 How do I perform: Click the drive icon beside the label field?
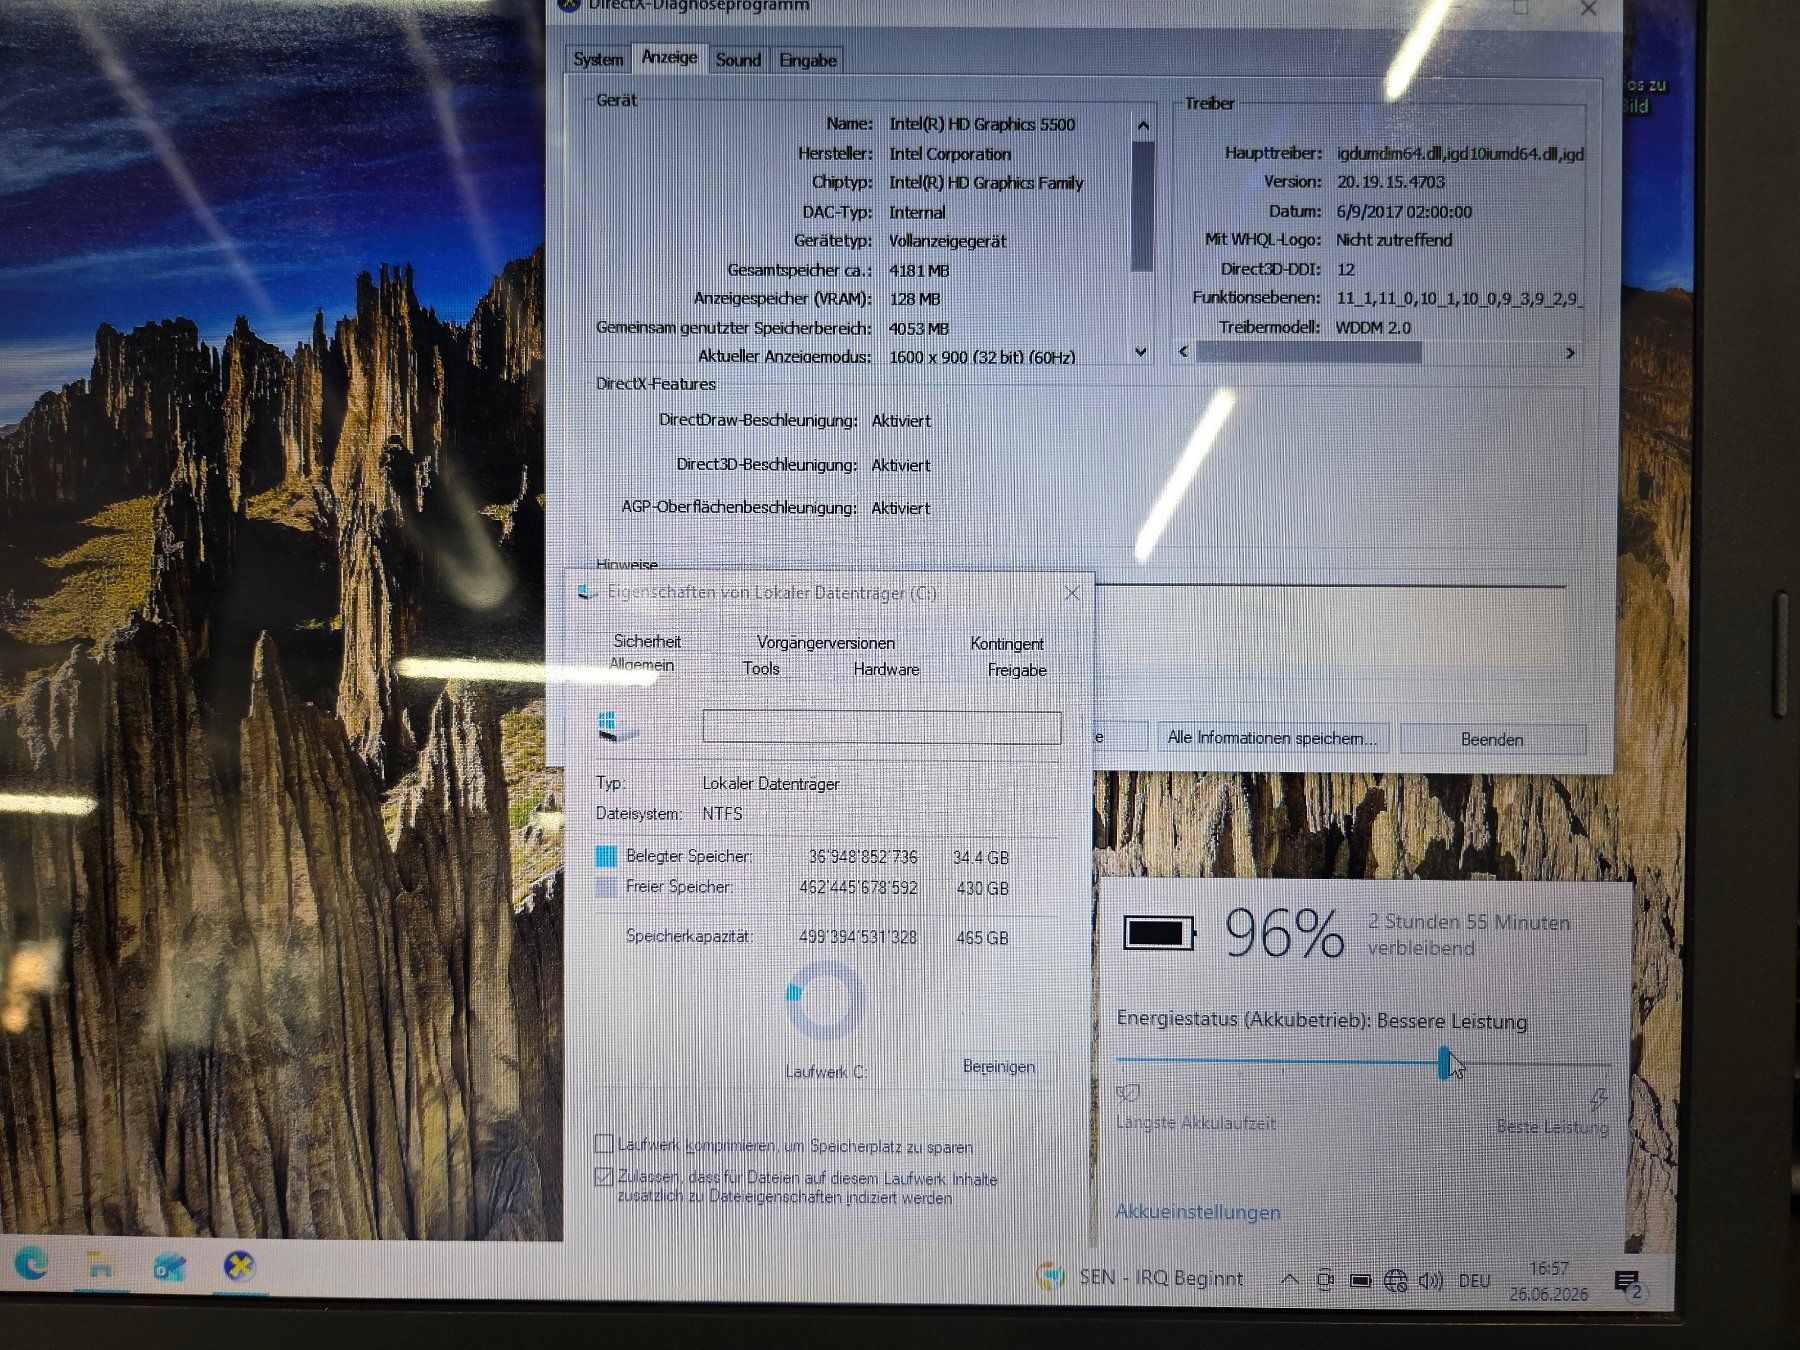(x=615, y=726)
